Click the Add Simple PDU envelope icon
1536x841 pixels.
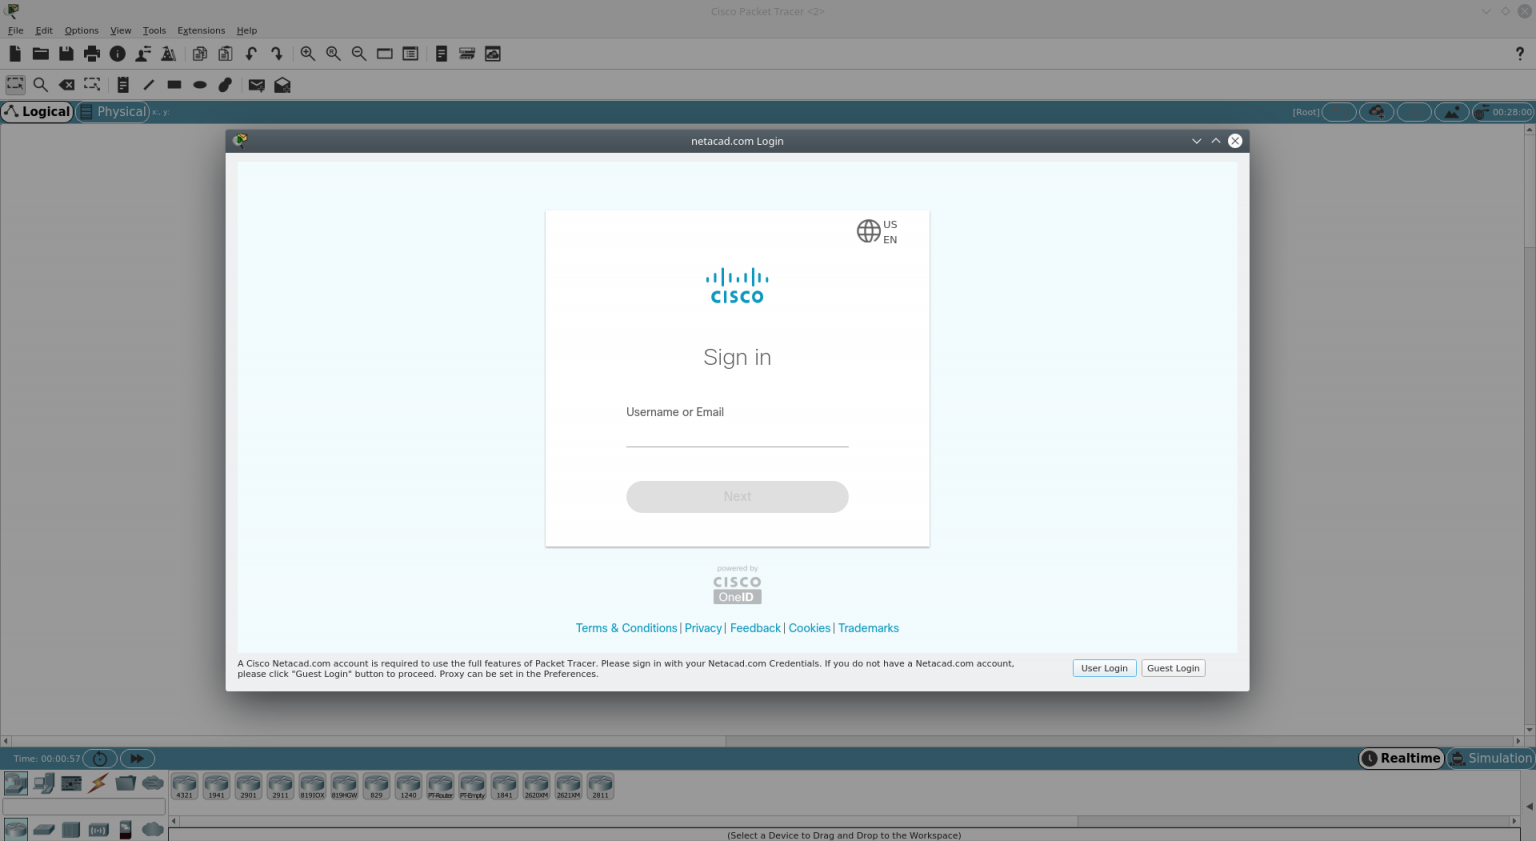tap(257, 85)
